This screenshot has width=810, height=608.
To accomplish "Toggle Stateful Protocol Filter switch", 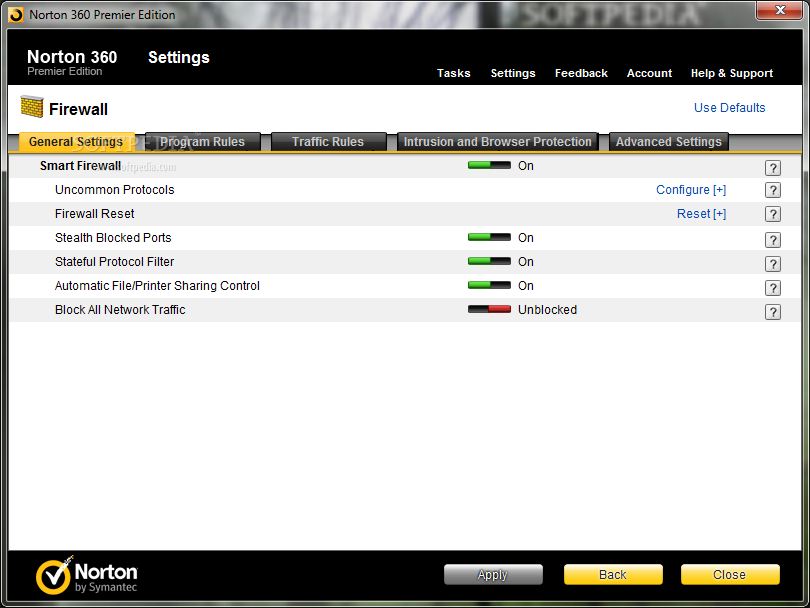I will pos(489,261).
